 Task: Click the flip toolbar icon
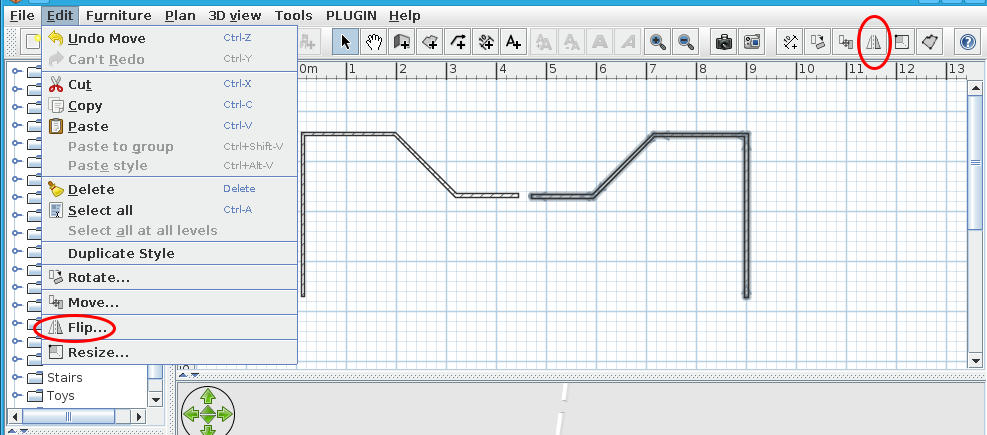click(874, 42)
